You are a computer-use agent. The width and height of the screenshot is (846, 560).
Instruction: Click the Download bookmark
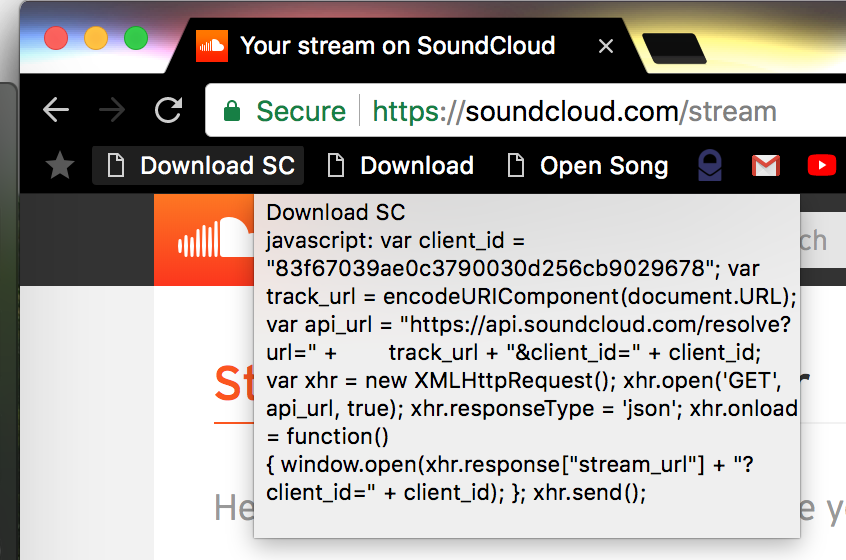pyautogui.click(x=402, y=166)
